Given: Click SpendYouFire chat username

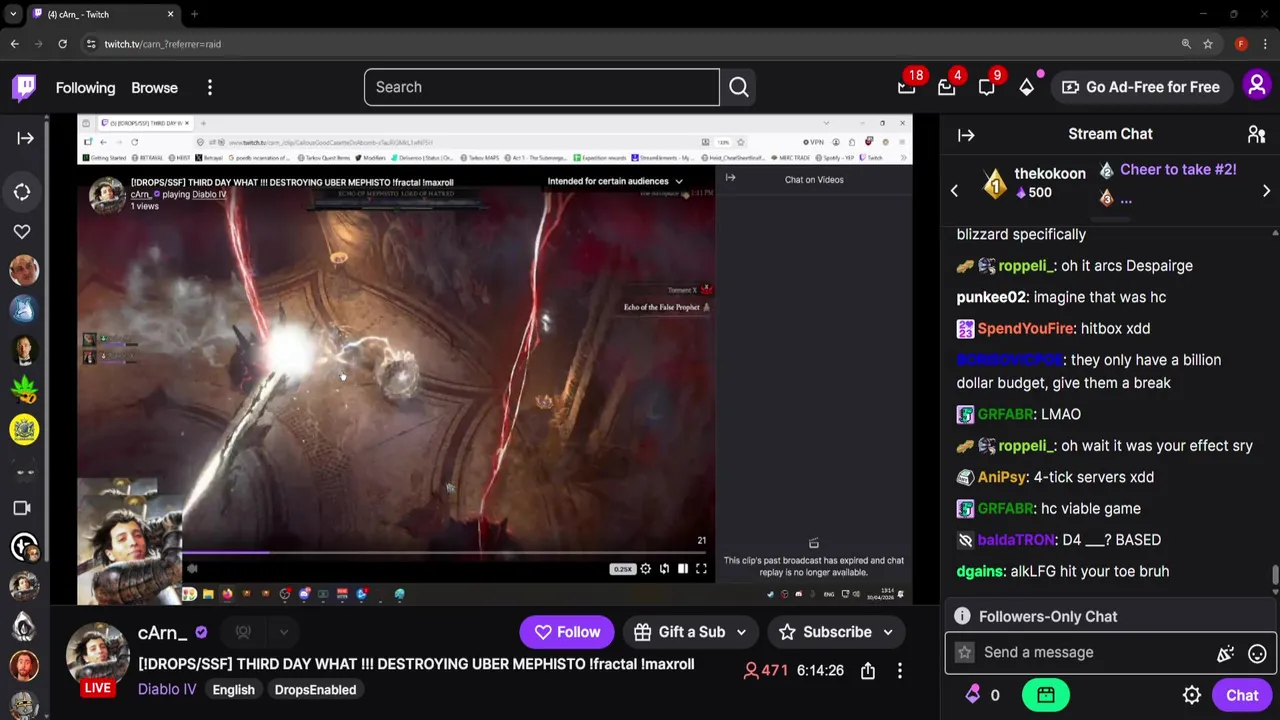Looking at the screenshot, I should pyautogui.click(x=1025, y=328).
